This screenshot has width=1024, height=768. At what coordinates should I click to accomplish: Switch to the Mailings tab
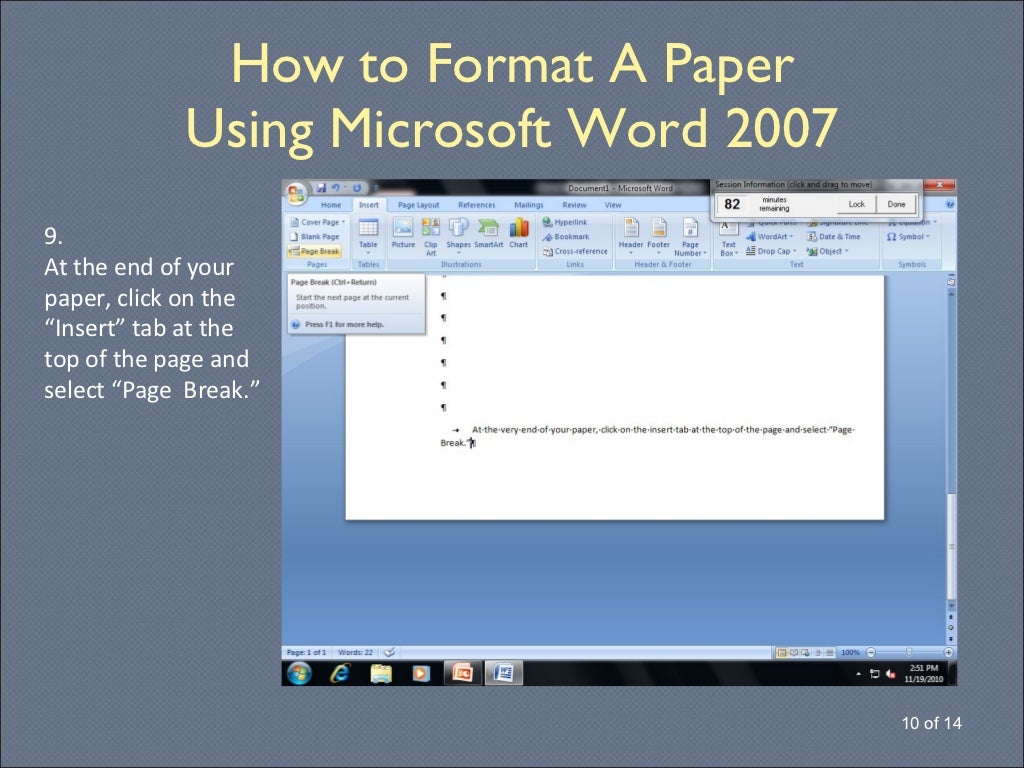point(528,205)
